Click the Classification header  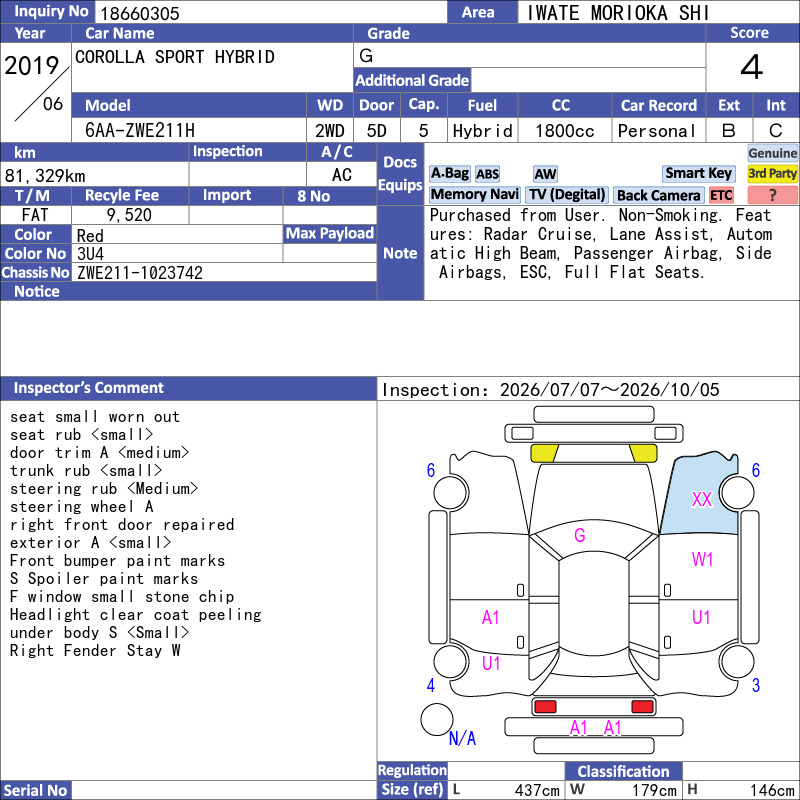coord(623,771)
